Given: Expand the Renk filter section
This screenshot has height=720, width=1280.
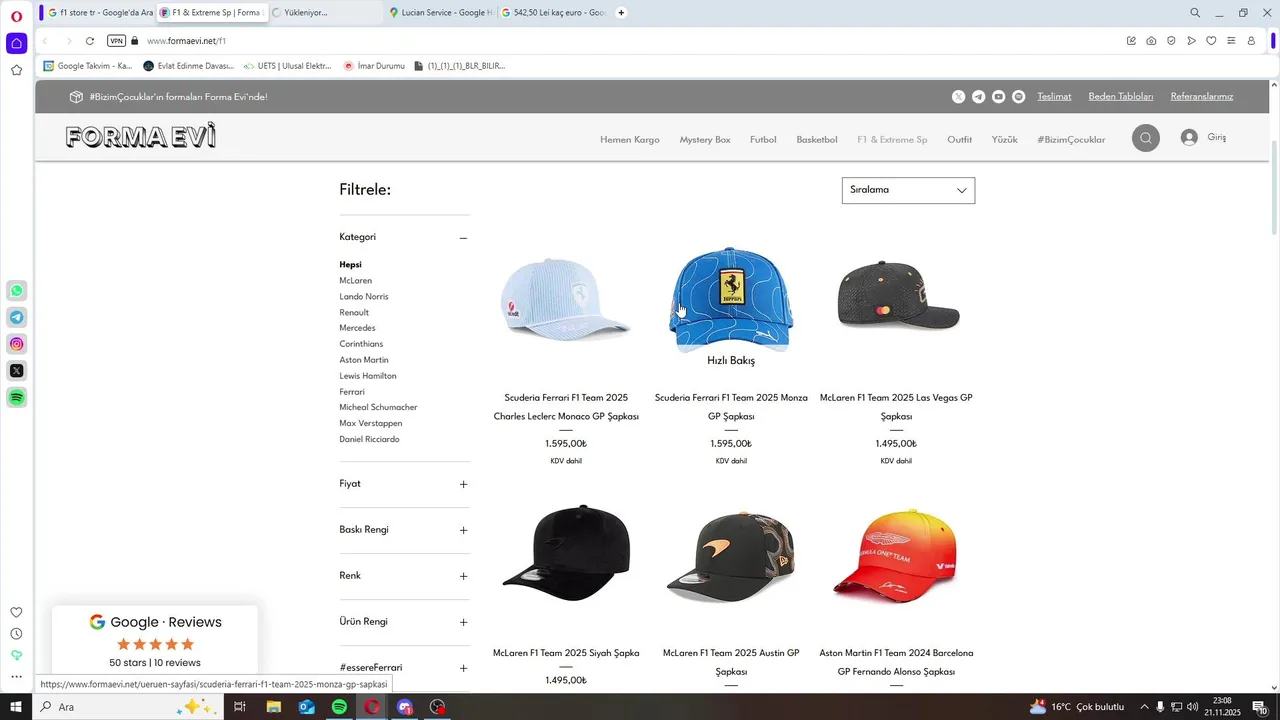Looking at the screenshot, I should coord(463,576).
